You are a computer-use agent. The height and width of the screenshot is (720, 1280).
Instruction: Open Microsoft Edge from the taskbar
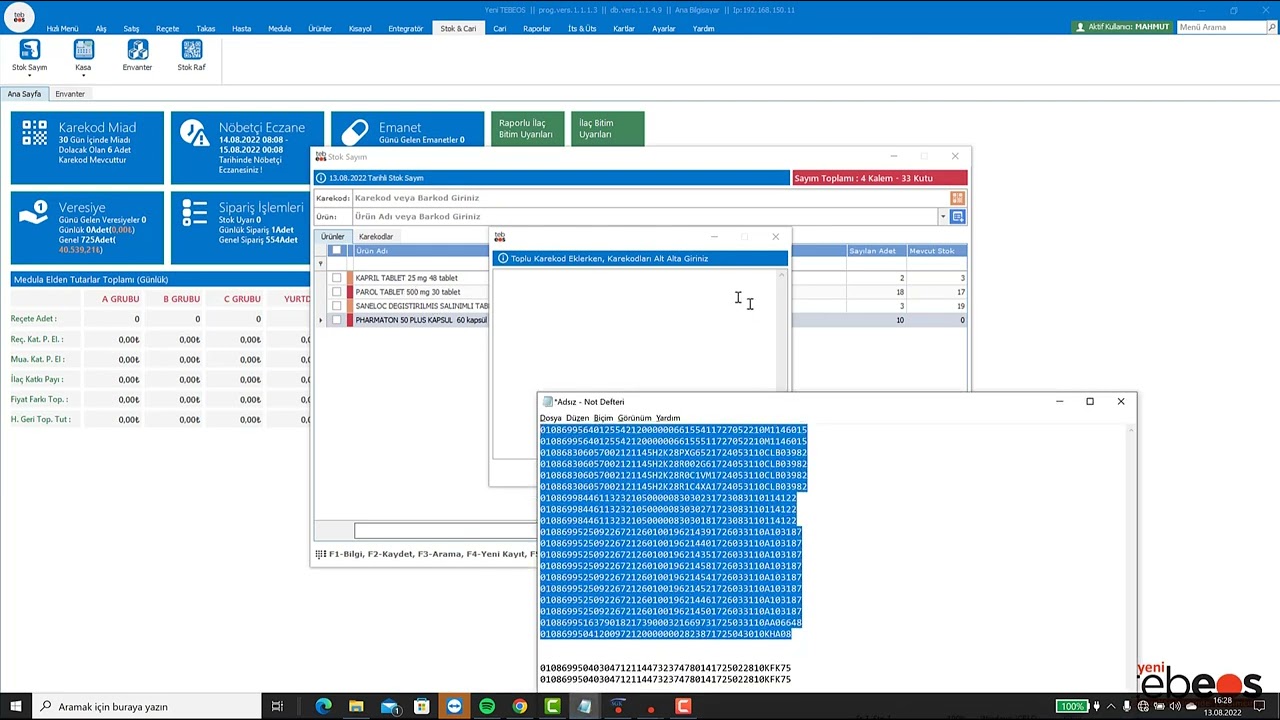(x=323, y=707)
